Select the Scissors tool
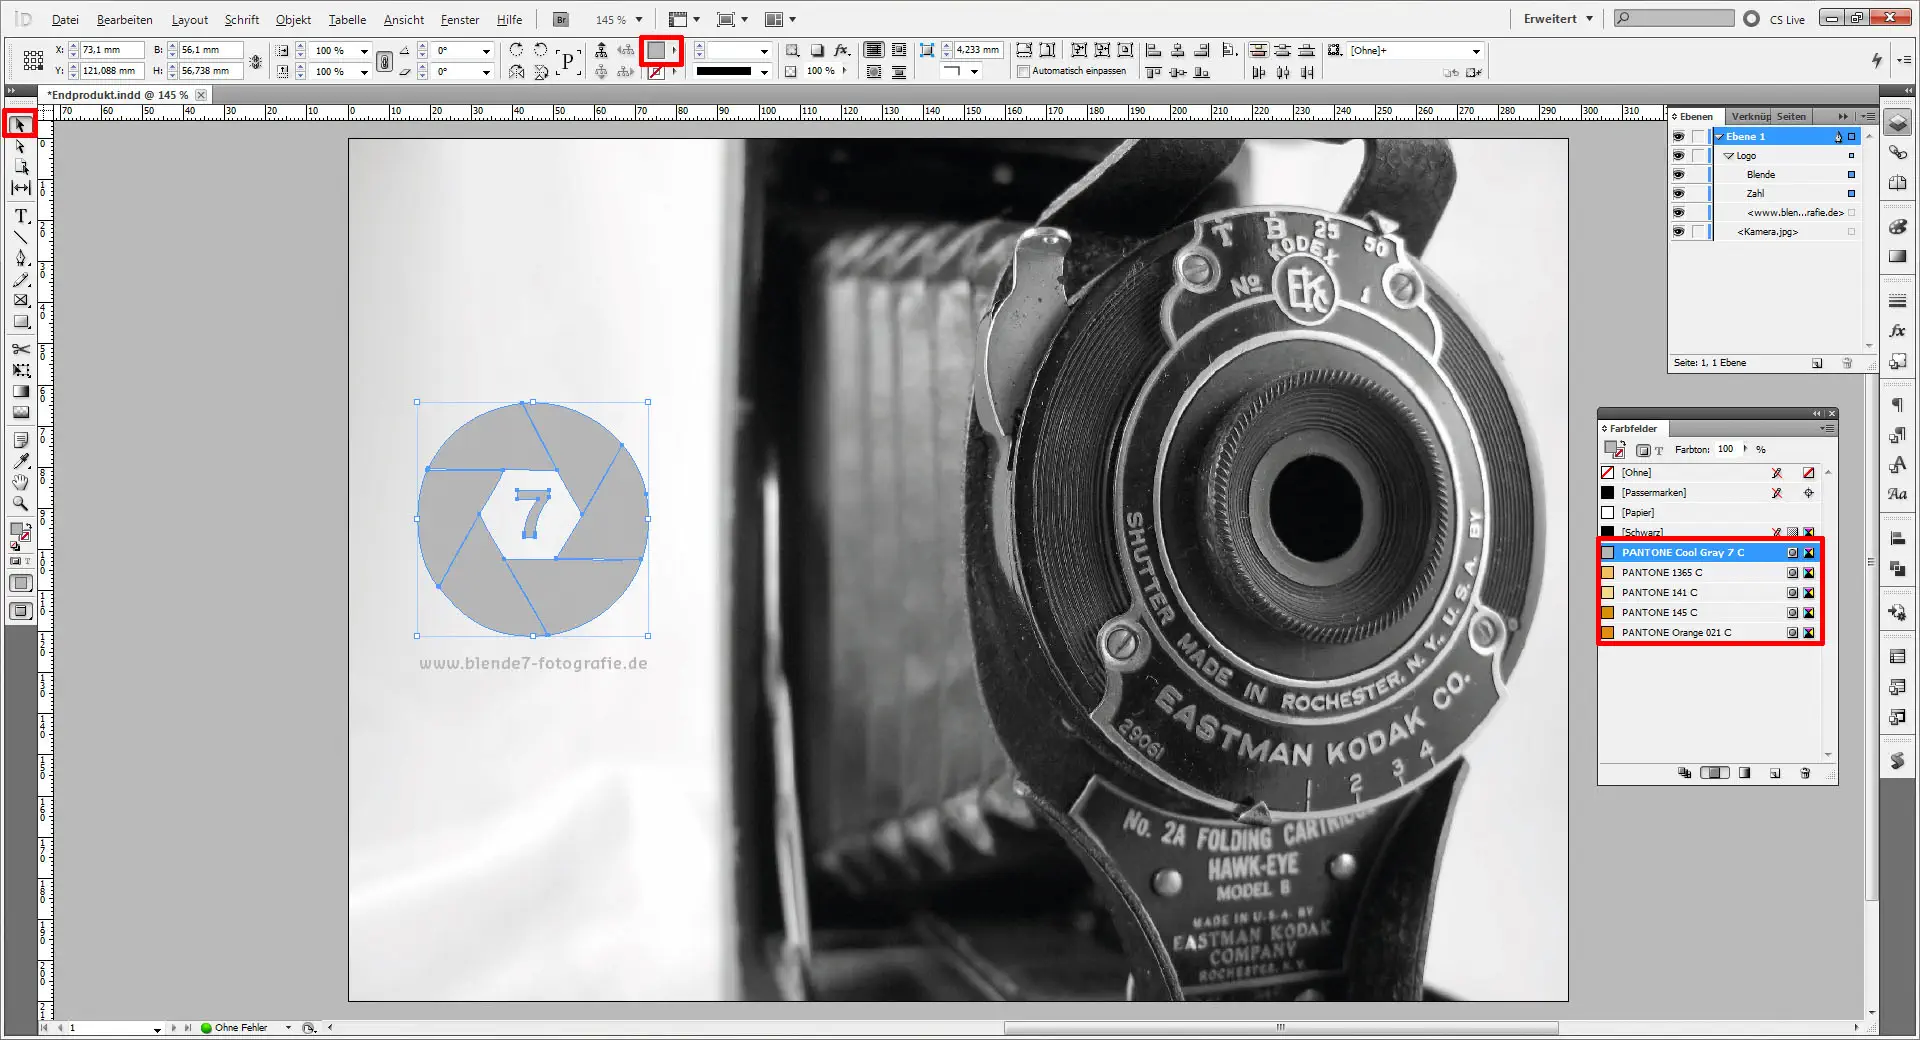This screenshot has height=1040, width=1920. 20,350
